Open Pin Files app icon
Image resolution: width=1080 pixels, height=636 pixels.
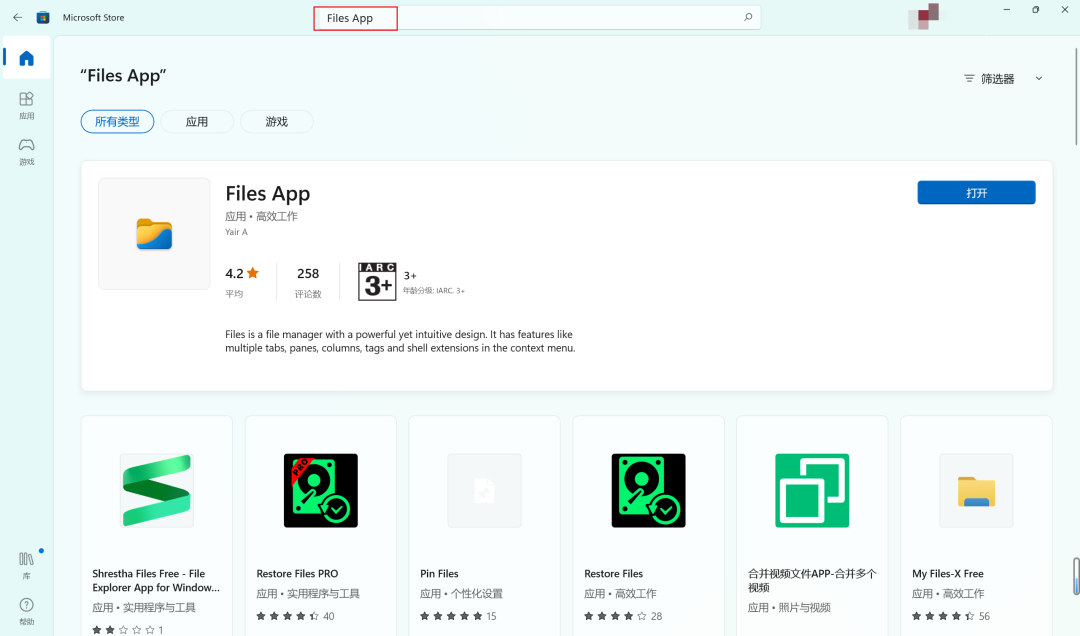pyautogui.click(x=484, y=491)
